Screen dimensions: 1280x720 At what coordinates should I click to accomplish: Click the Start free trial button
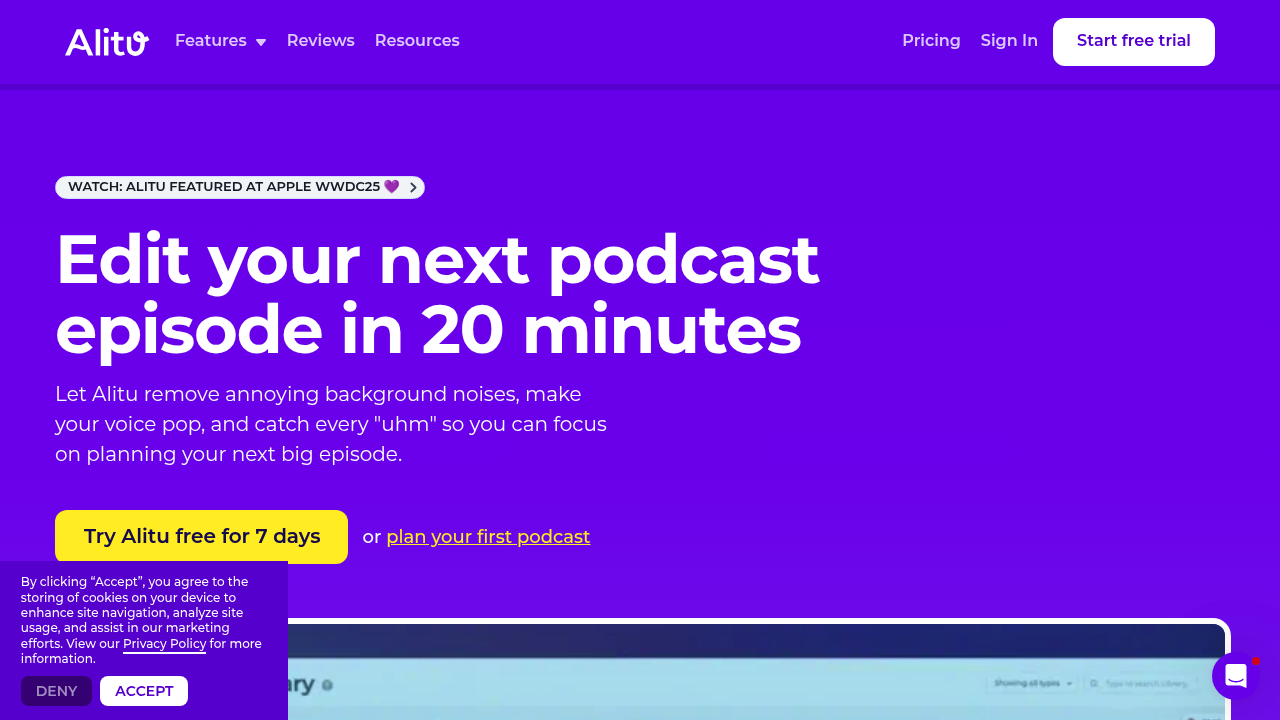pyautogui.click(x=1134, y=42)
